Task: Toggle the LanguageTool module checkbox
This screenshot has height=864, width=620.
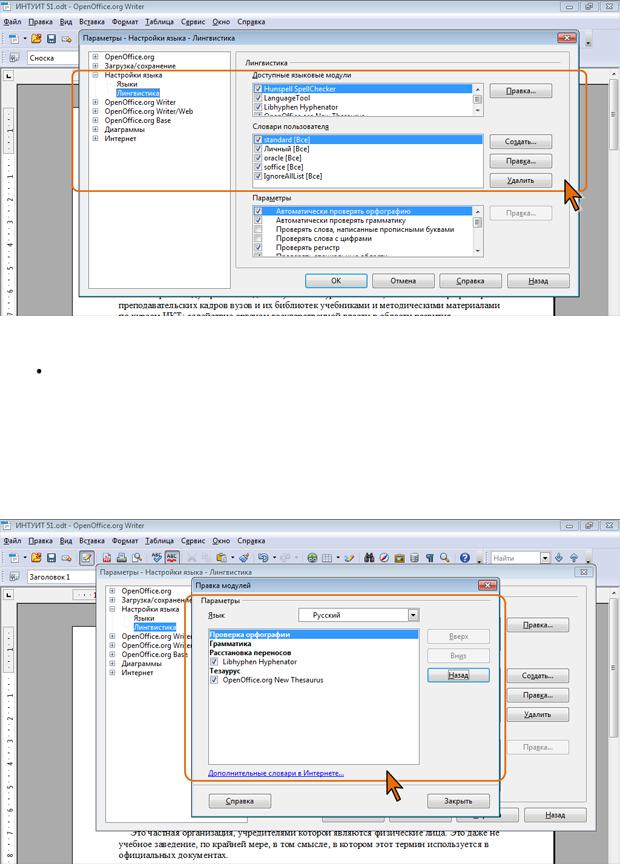Action: click(258, 98)
